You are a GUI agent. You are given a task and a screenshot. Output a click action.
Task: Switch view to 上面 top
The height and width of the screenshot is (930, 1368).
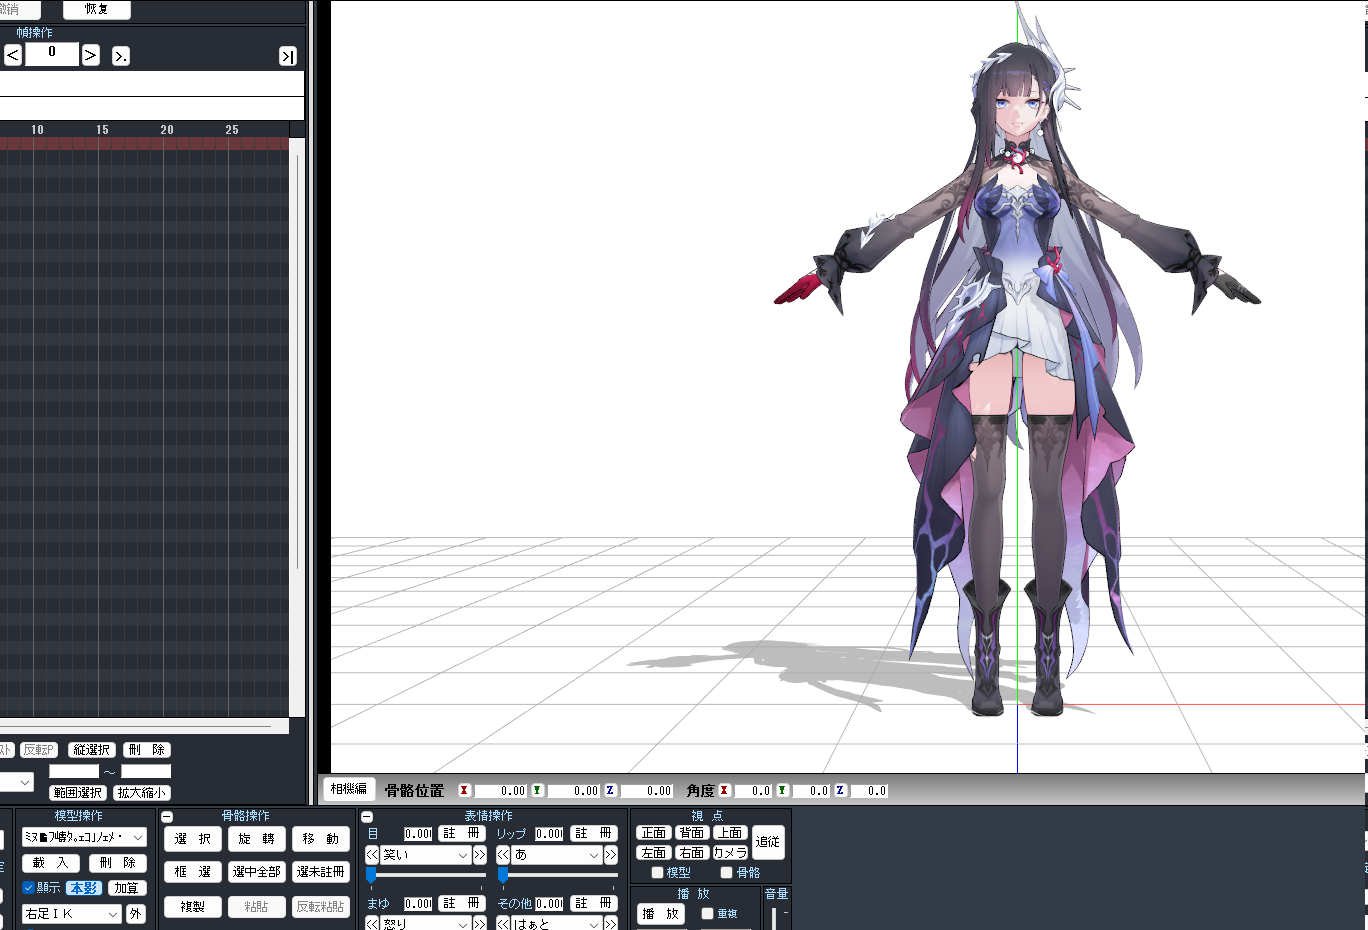[730, 833]
